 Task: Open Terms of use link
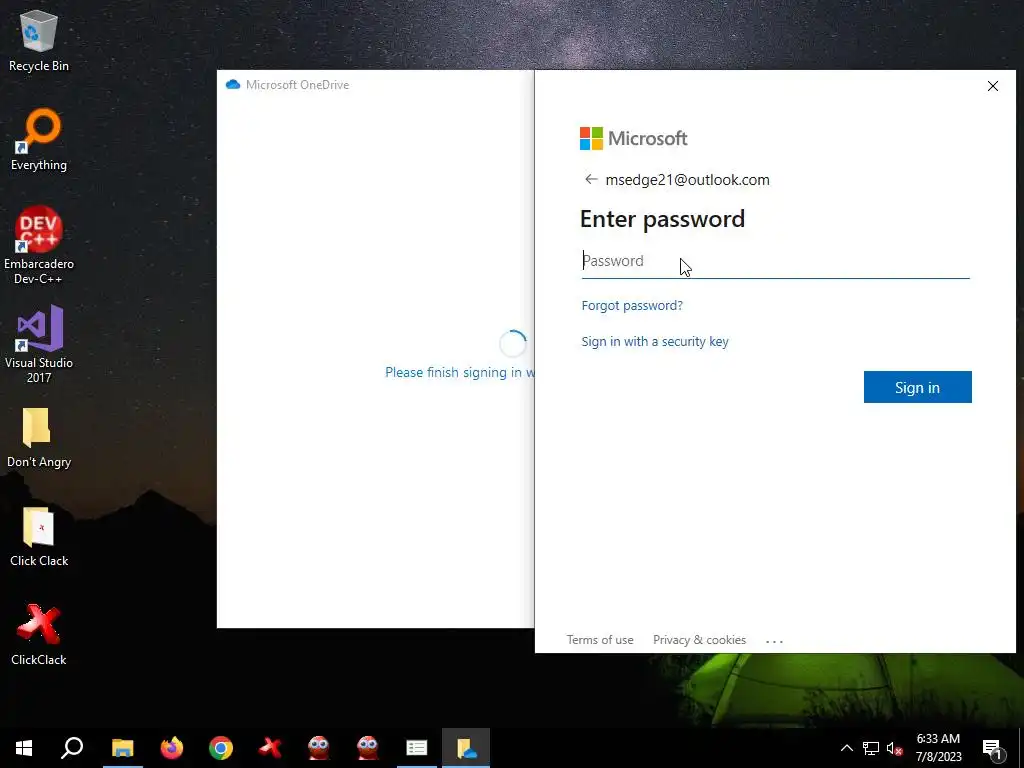(x=600, y=640)
